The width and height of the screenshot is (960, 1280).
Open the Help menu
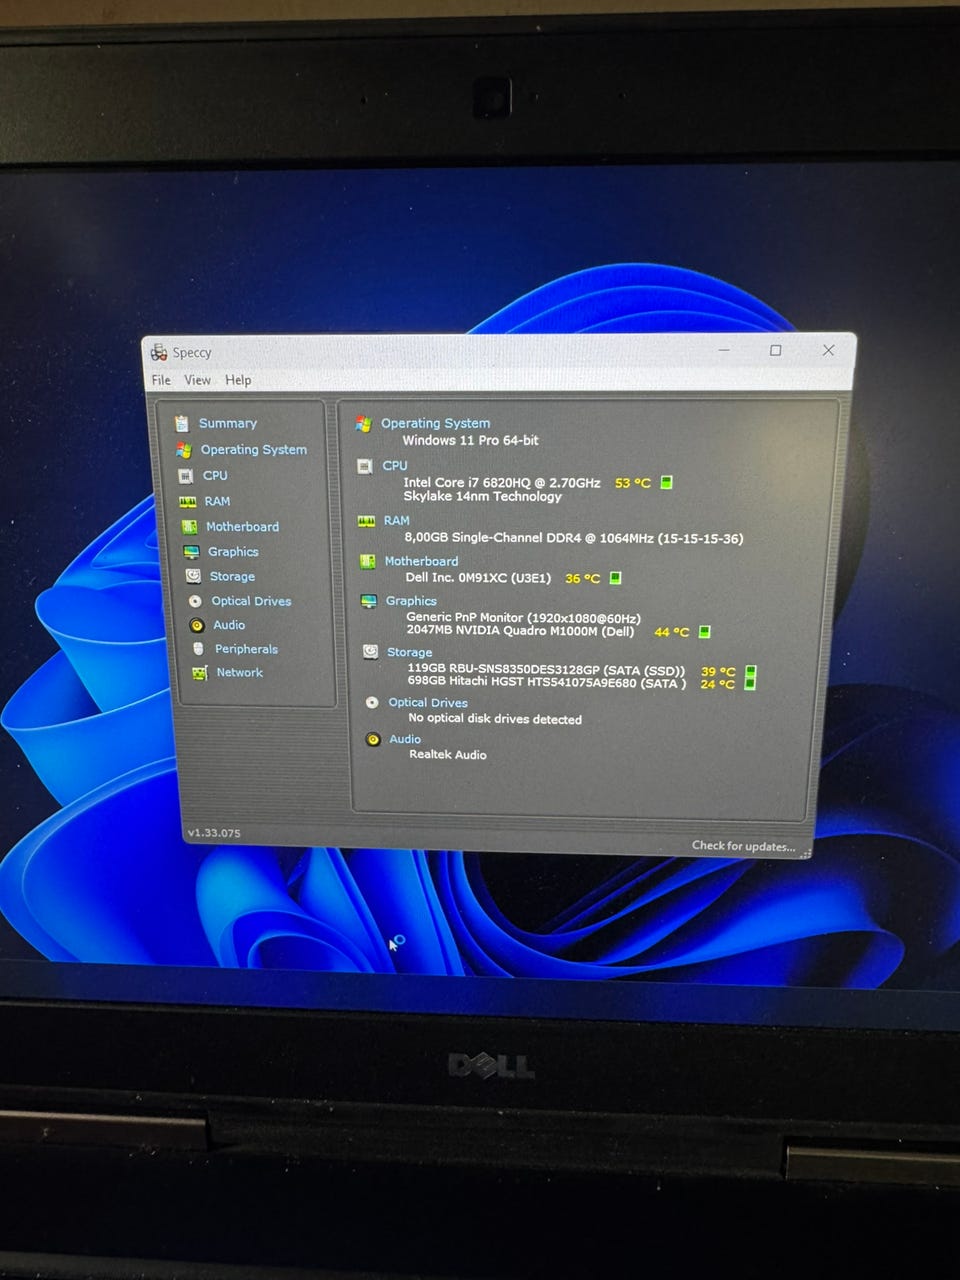[238, 380]
